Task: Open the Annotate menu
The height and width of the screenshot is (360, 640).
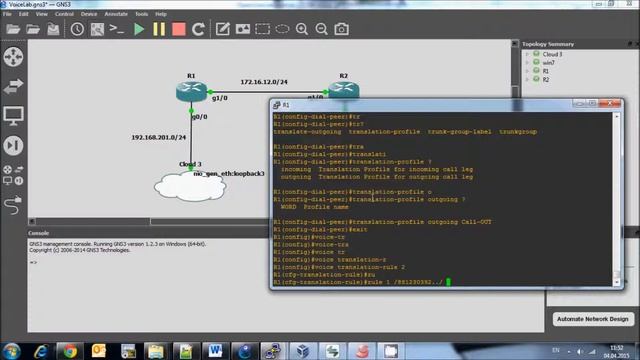Action: coord(116,14)
